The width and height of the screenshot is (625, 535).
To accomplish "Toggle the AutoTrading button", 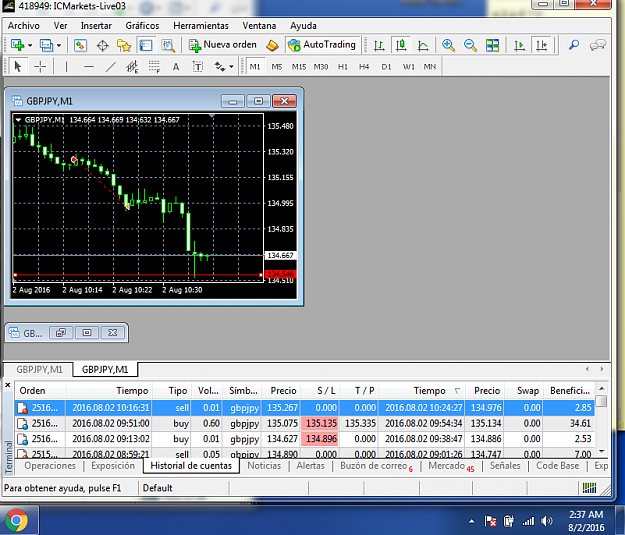I will (x=322, y=45).
